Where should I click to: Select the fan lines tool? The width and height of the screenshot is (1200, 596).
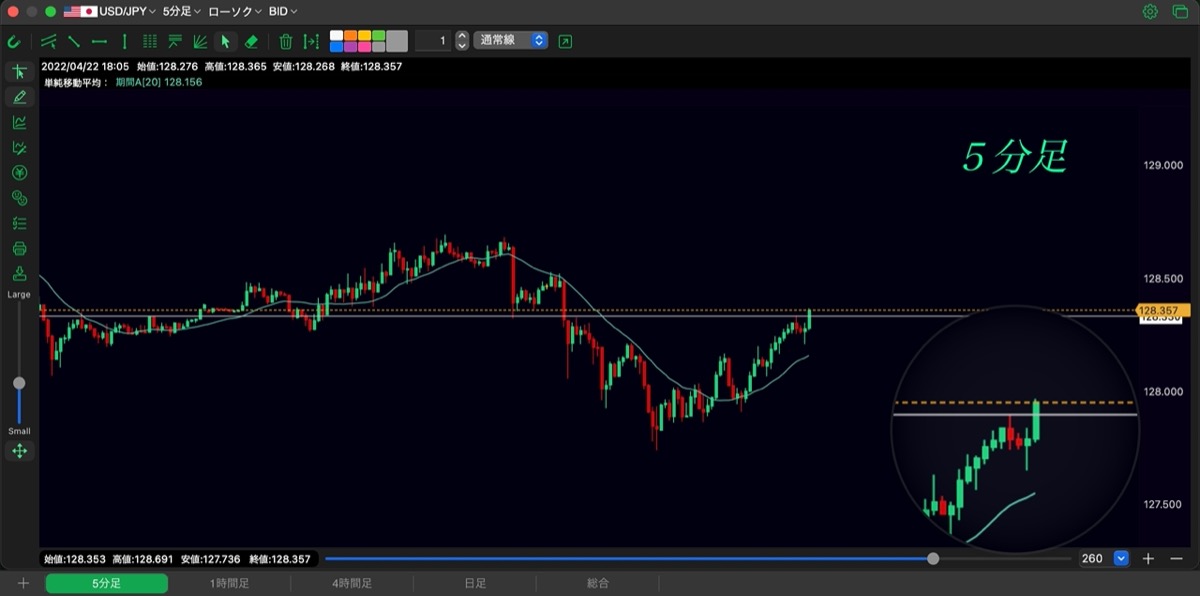pyautogui.click(x=200, y=41)
